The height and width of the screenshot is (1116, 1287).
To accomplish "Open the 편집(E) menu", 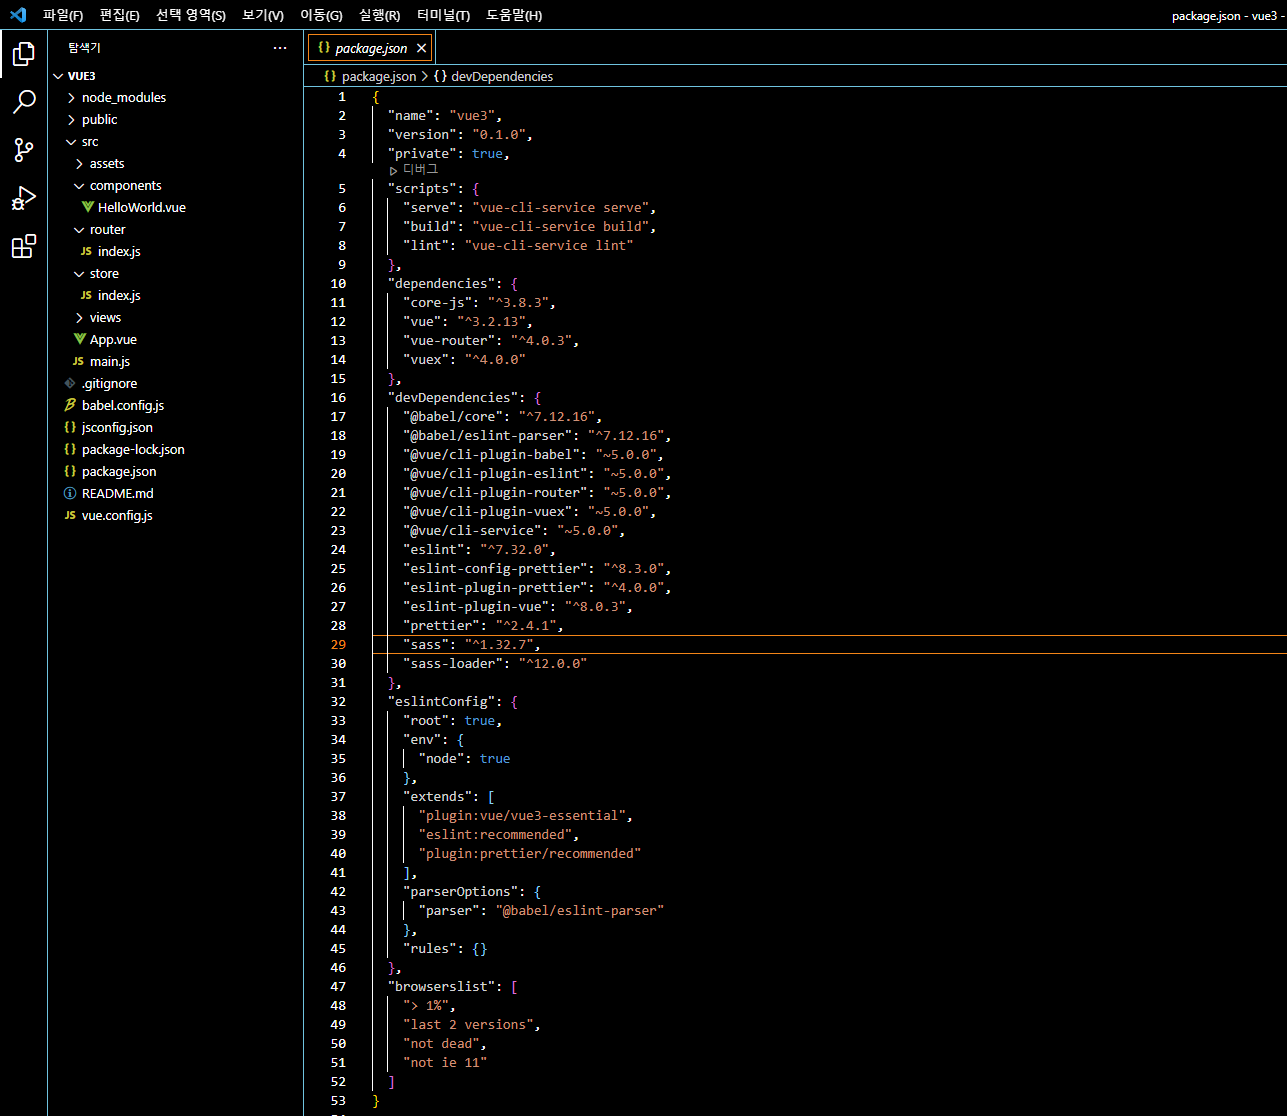I will coord(120,15).
